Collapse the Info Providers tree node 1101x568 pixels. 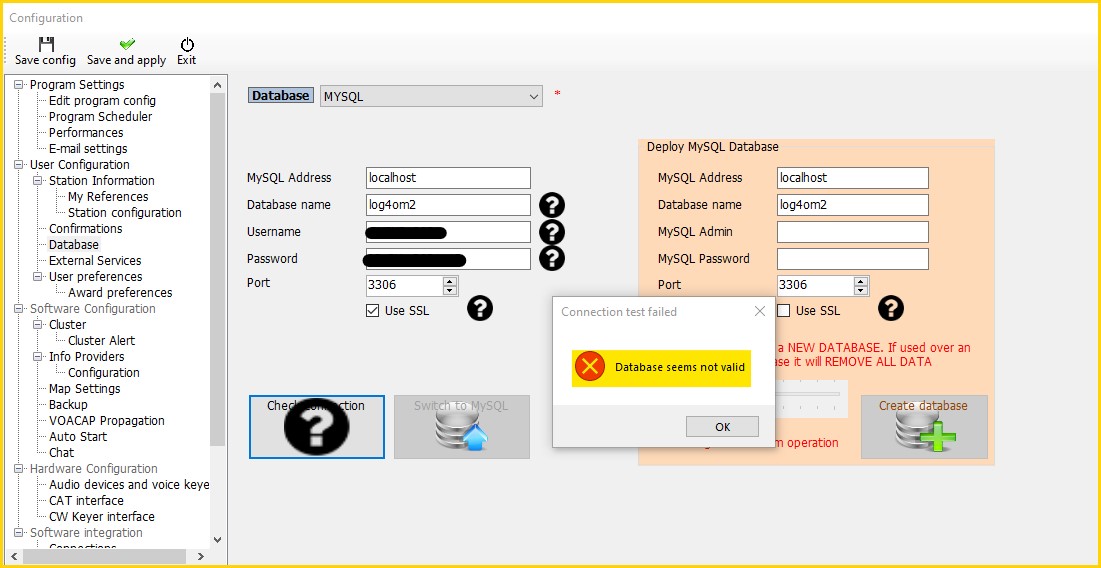[x=38, y=357]
